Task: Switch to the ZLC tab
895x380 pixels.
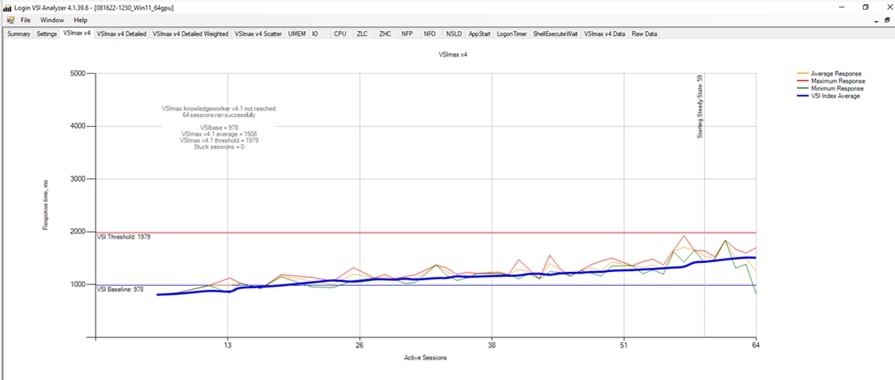Action: tap(362, 34)
